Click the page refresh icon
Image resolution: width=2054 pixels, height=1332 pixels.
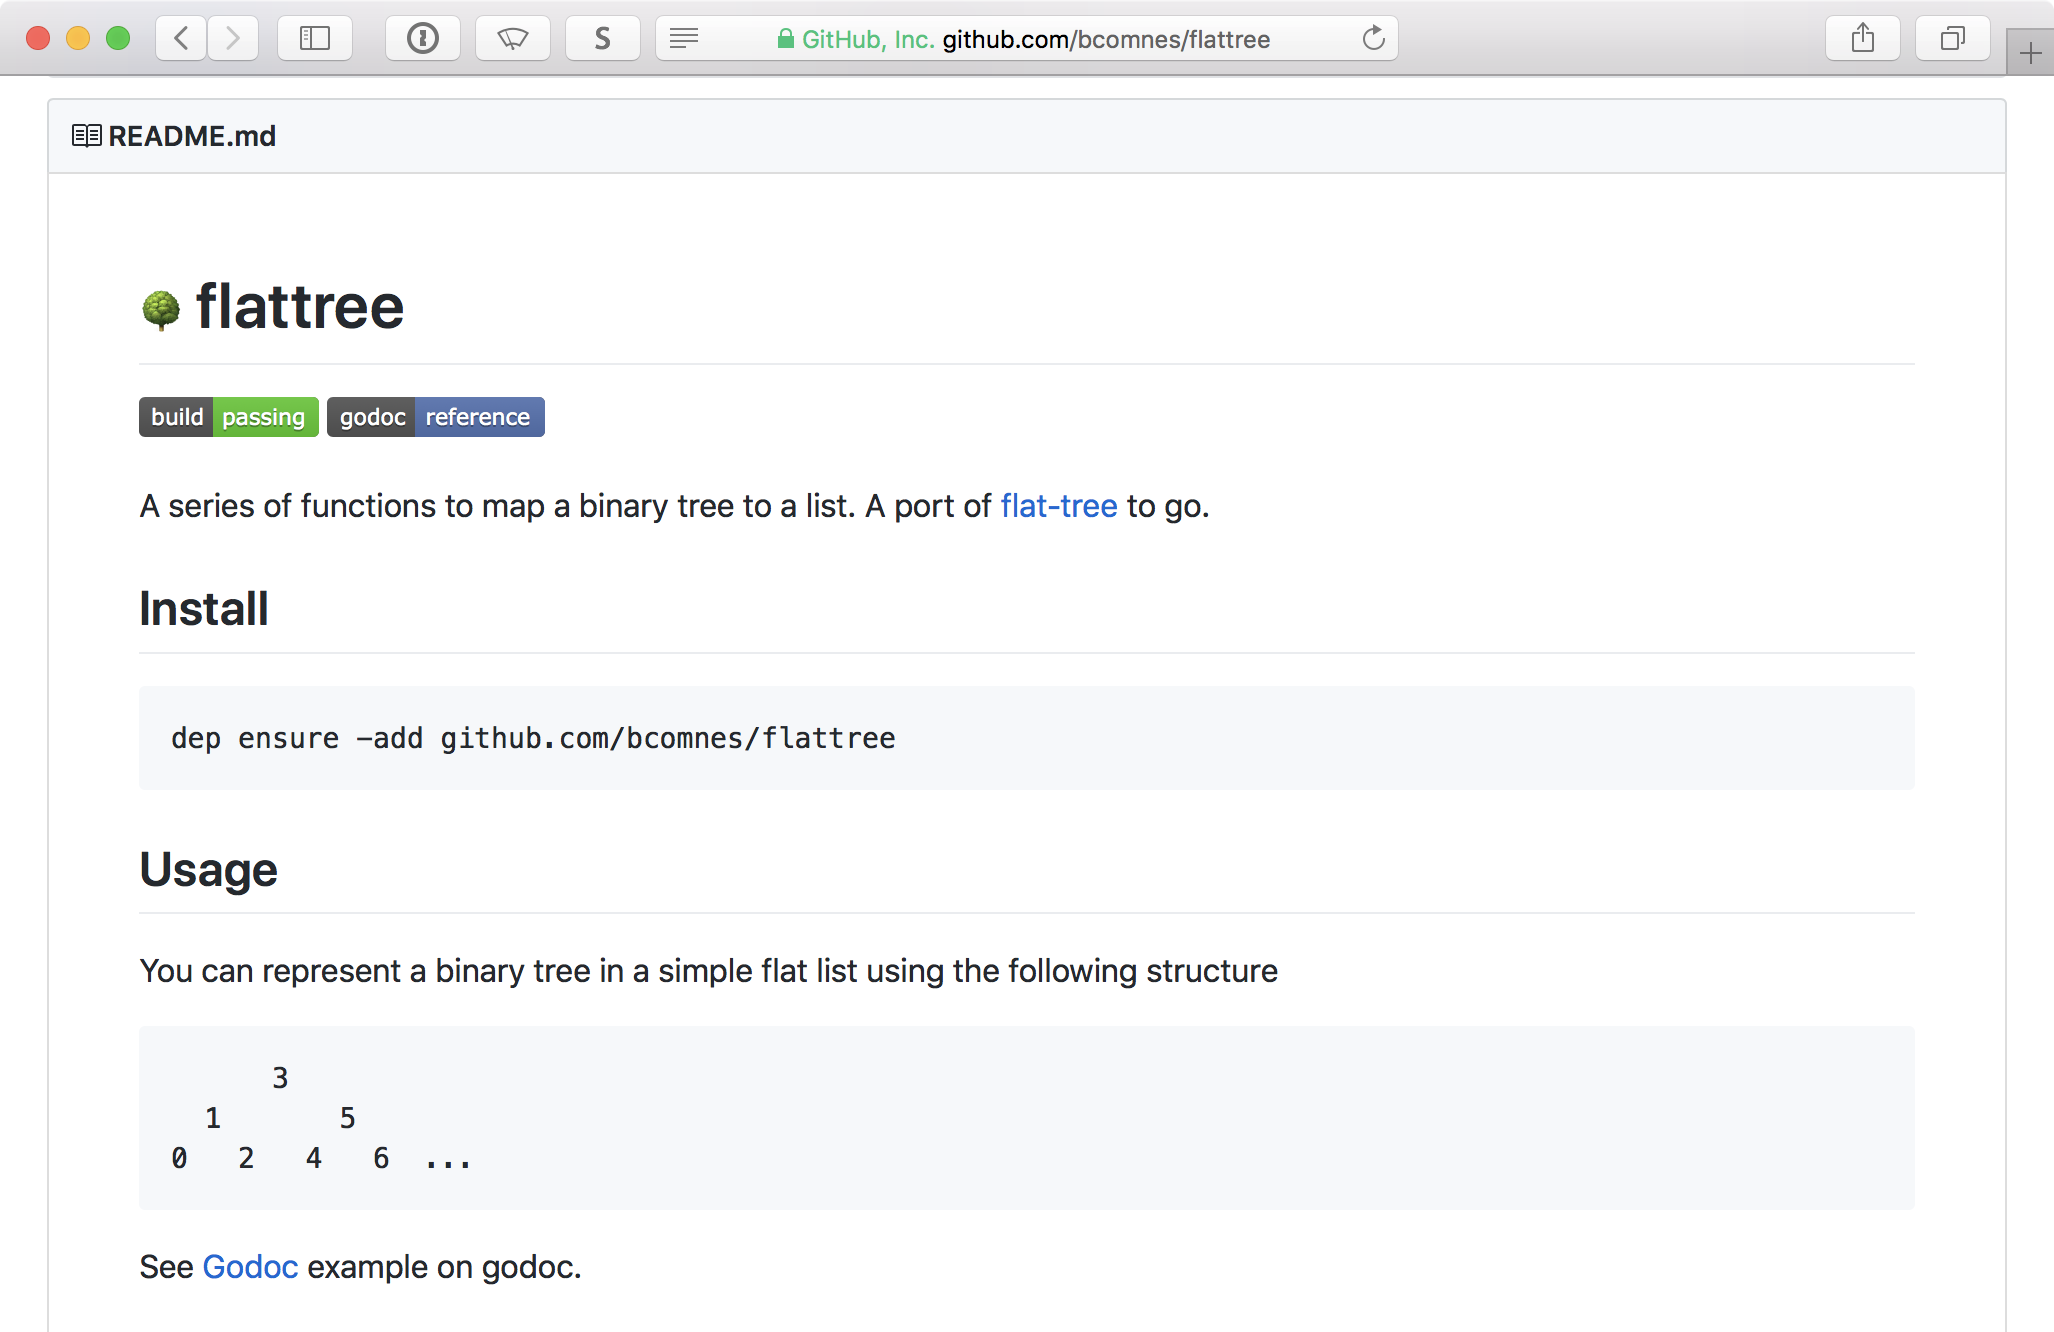[1374, 37]
